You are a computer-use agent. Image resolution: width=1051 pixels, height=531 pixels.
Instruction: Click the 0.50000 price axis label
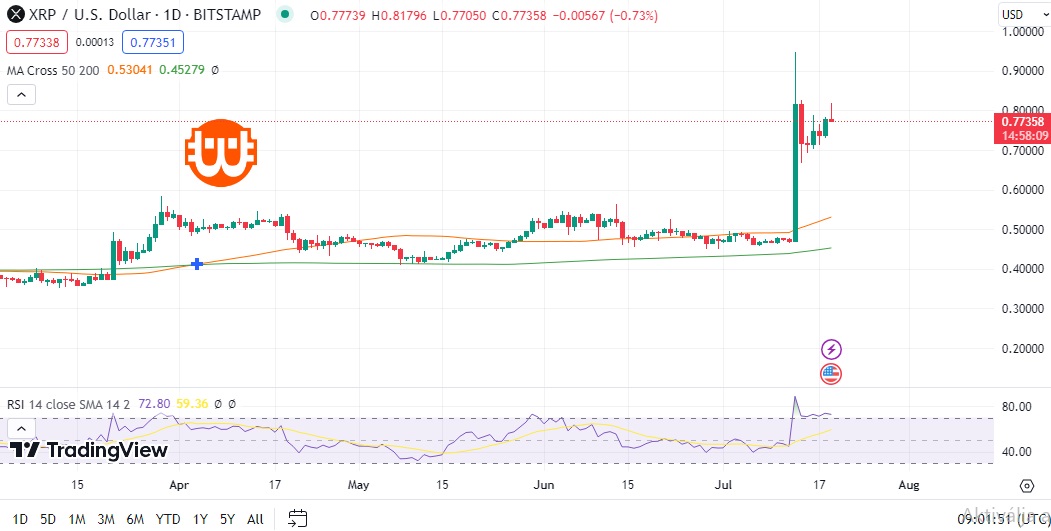[x=1023, y=230]
